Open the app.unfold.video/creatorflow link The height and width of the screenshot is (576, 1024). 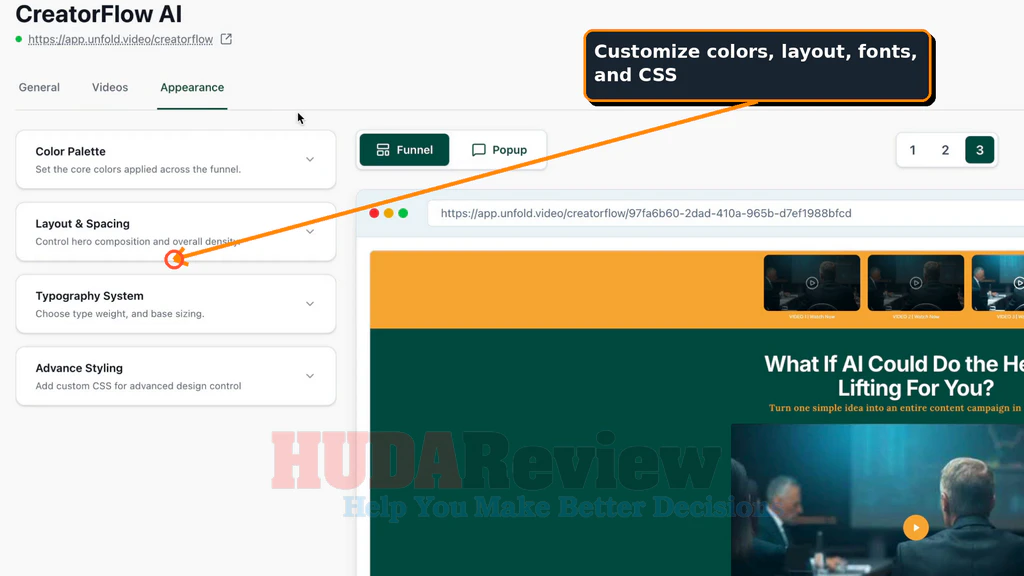point(120,39)
